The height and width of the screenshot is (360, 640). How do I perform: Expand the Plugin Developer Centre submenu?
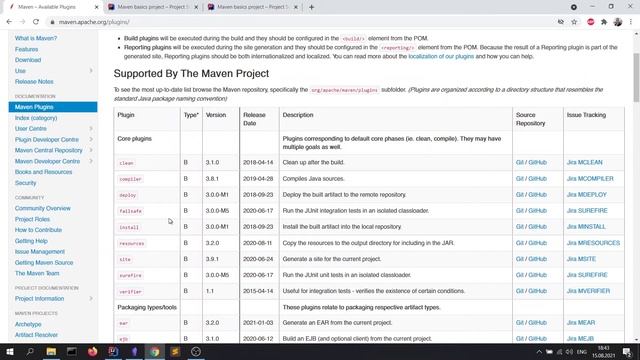(91, 139)
